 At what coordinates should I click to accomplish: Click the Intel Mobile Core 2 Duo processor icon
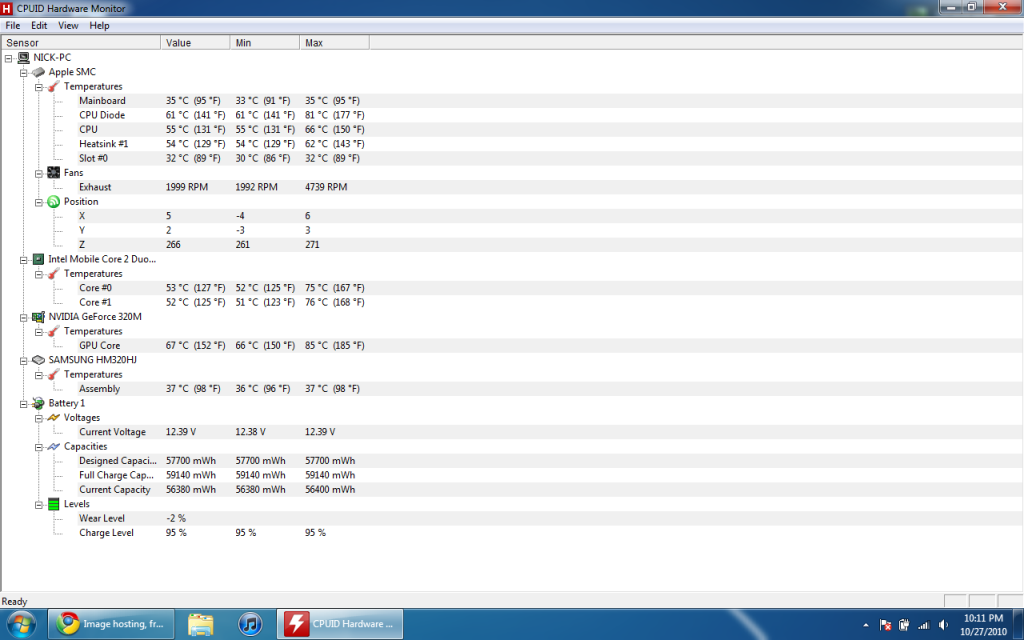[x=39, y=259]
